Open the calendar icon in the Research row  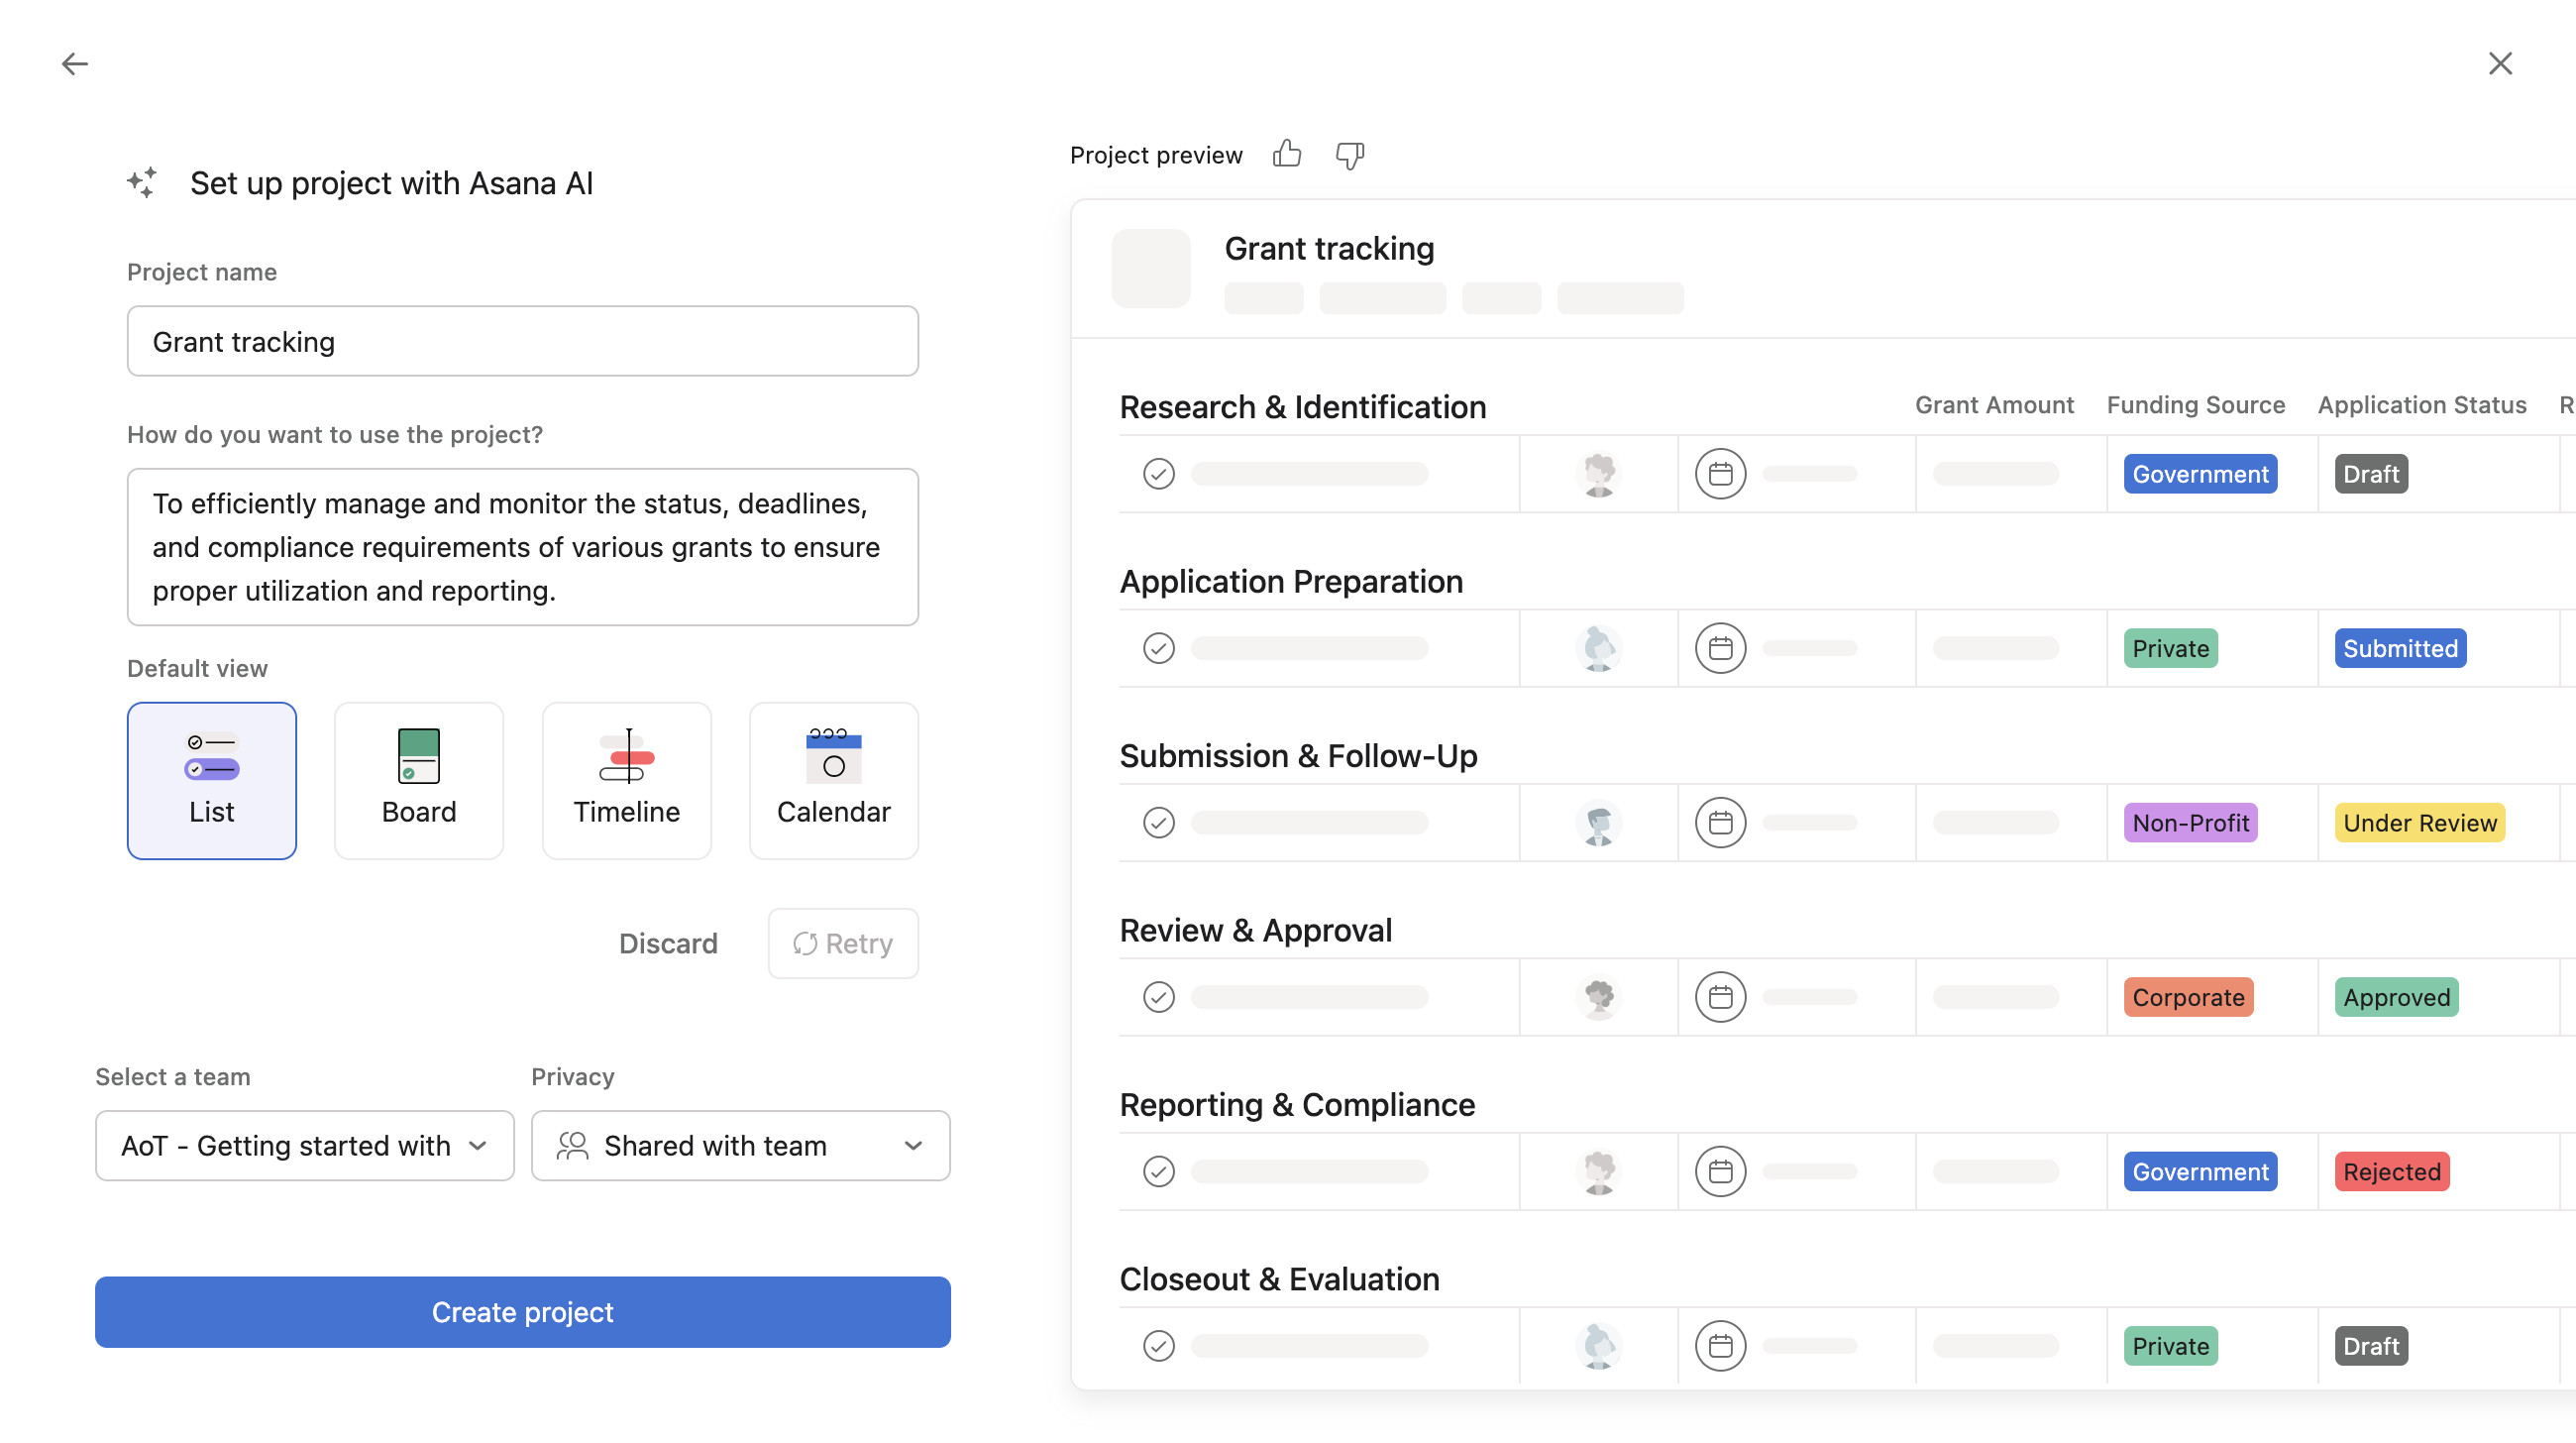pyautogui.click(x=1721, y=473)
